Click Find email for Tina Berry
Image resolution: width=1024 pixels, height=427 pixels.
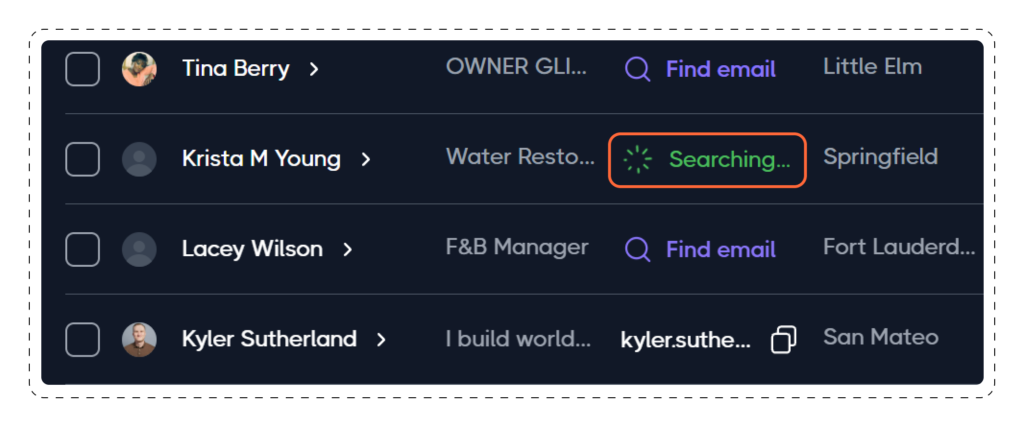tap(720, 69)
